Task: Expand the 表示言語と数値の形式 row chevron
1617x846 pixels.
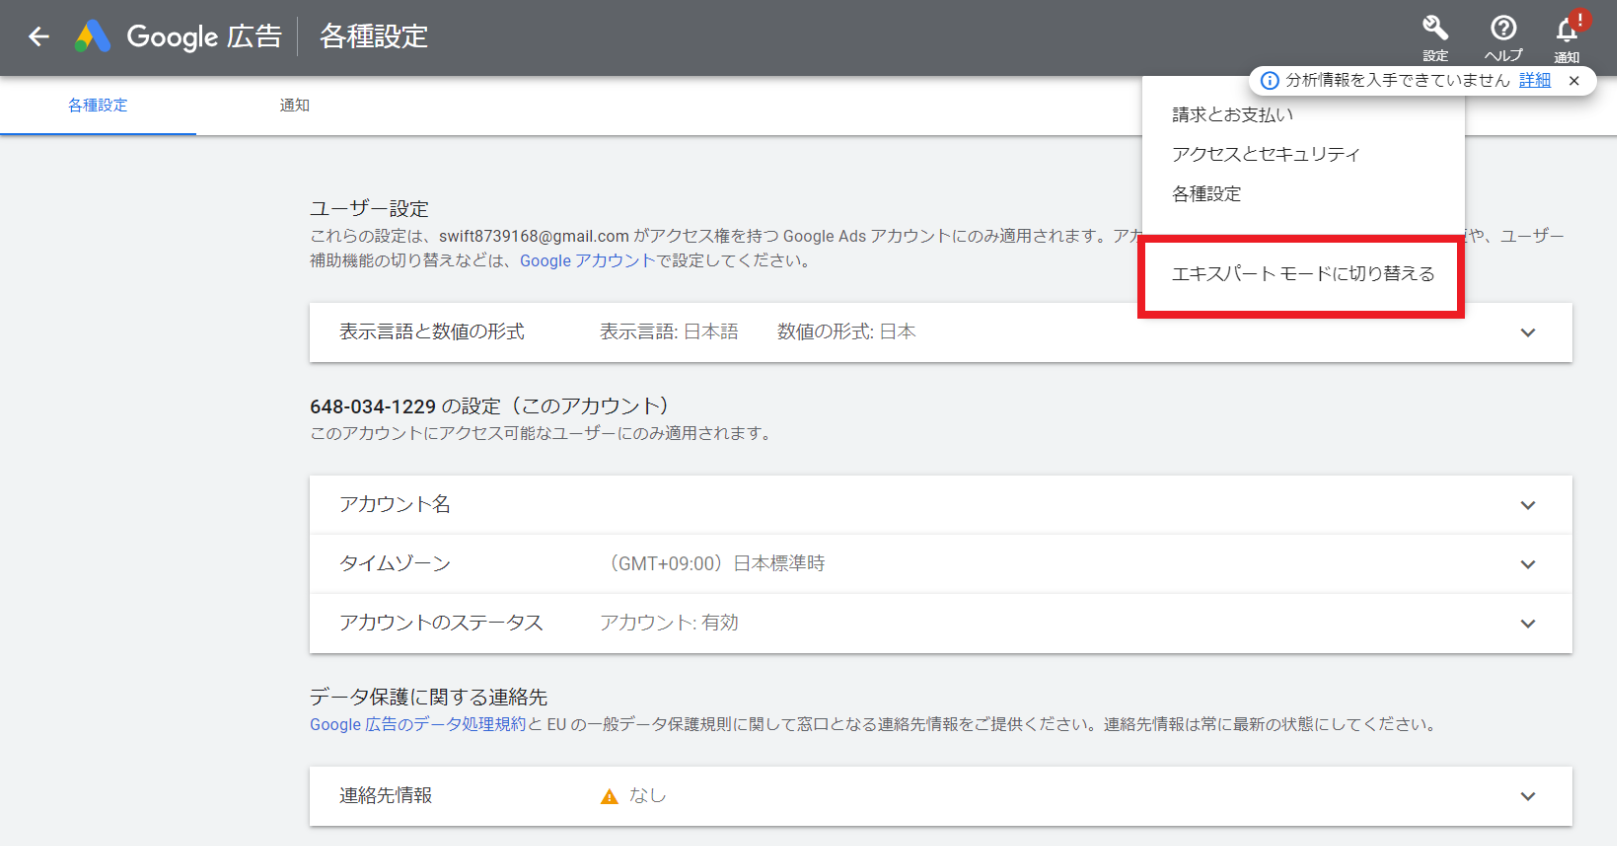Action: [1528, 333]
